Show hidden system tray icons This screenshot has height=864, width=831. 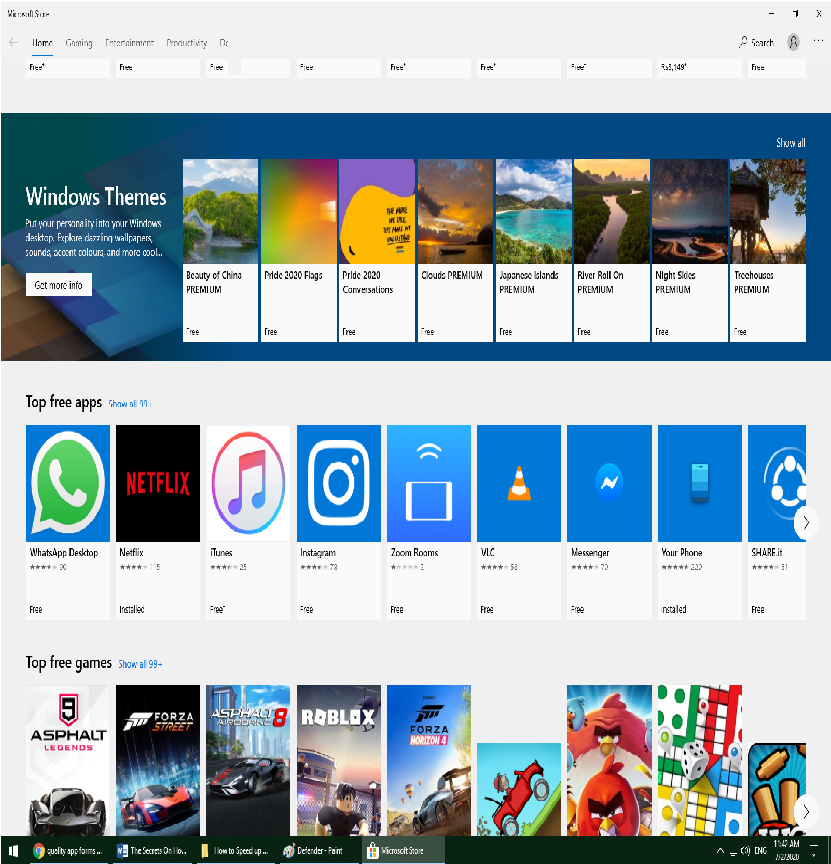click(x=720, y=851)
